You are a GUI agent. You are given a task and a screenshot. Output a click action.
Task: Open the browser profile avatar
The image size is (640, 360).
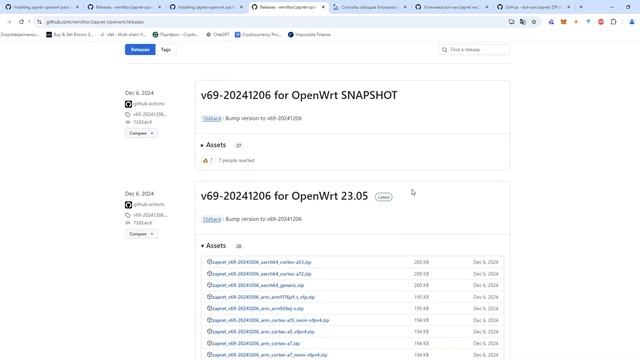632,22
